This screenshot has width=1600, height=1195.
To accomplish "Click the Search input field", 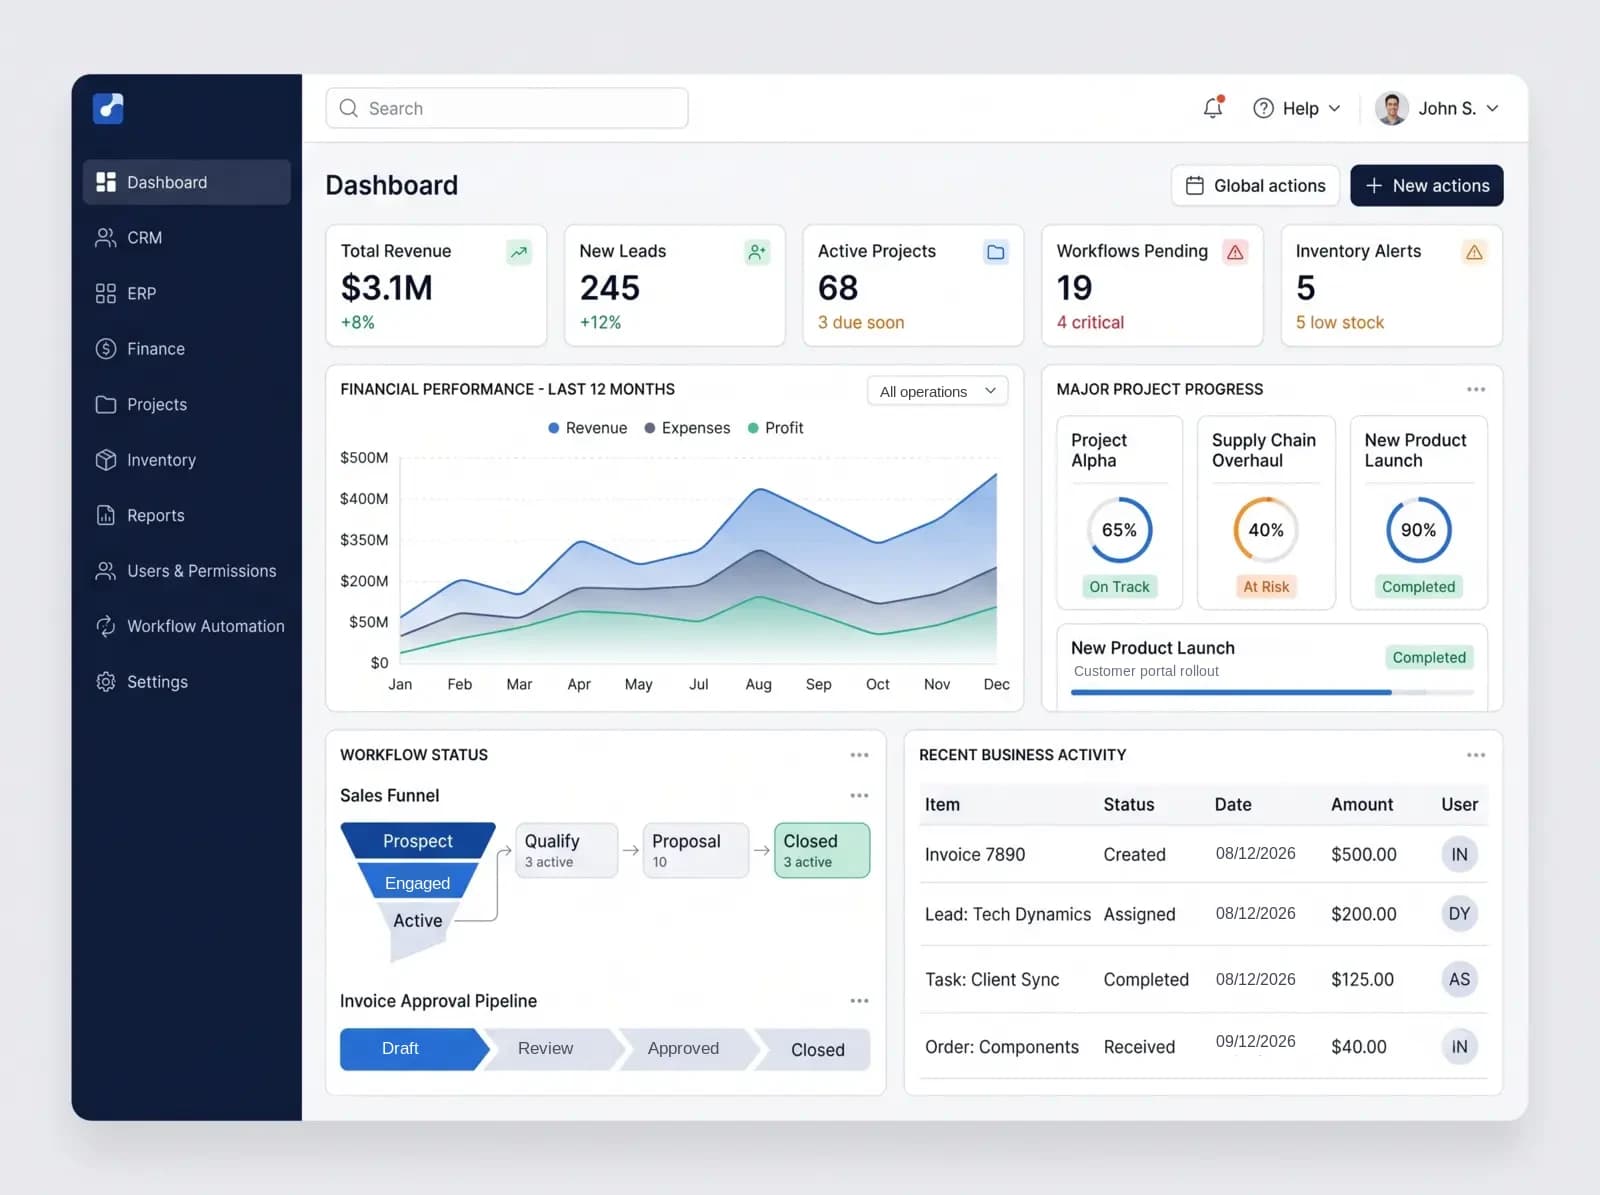I will click(507, 108).
